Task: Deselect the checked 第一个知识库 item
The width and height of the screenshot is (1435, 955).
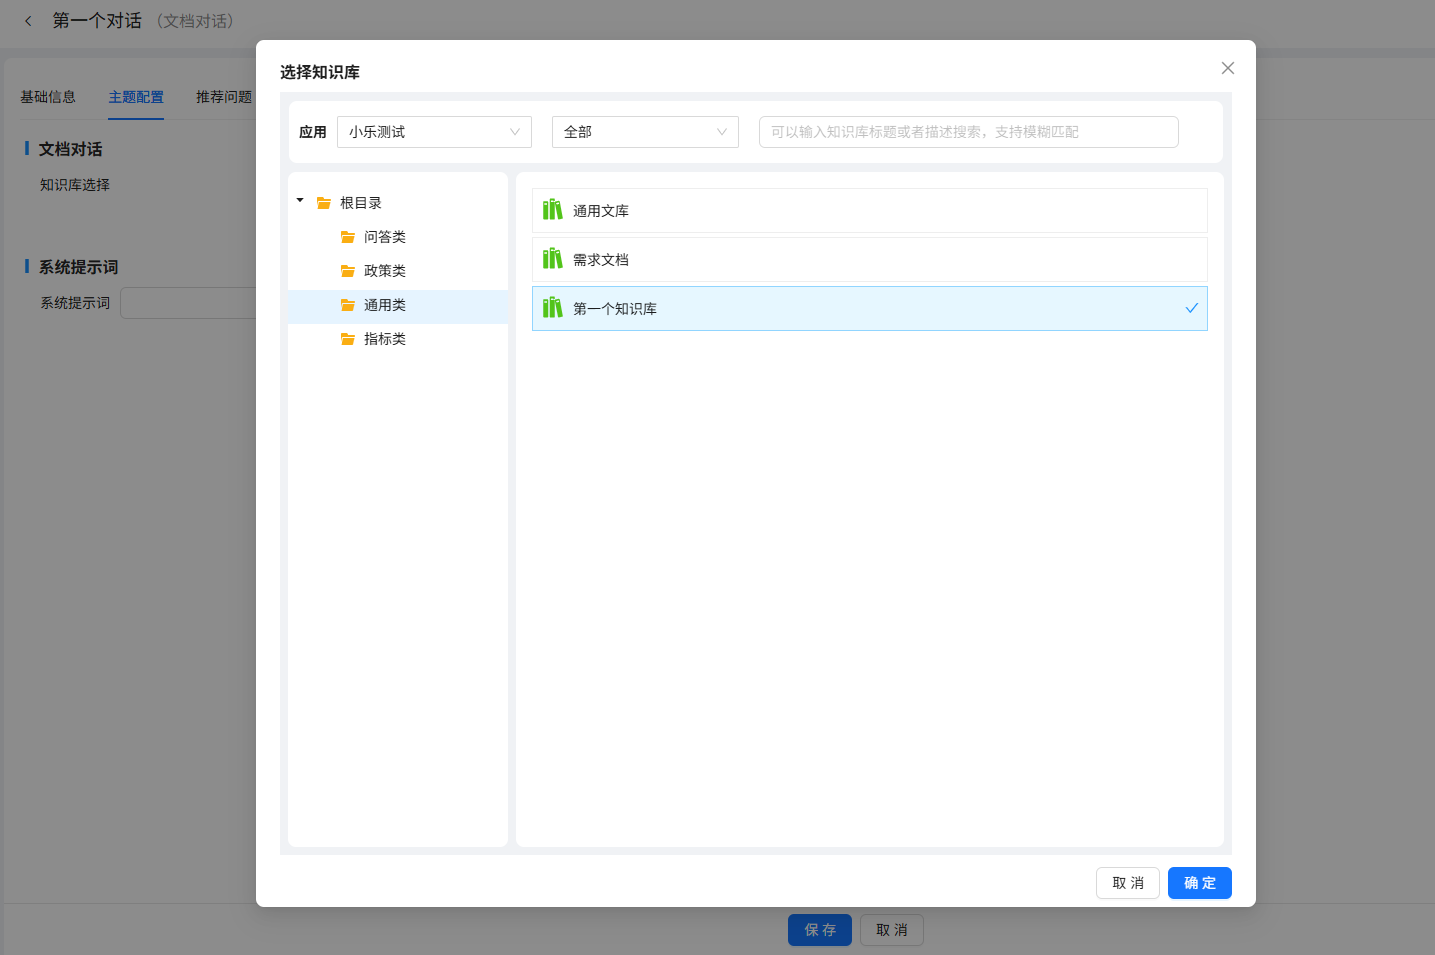Action: 868,308
